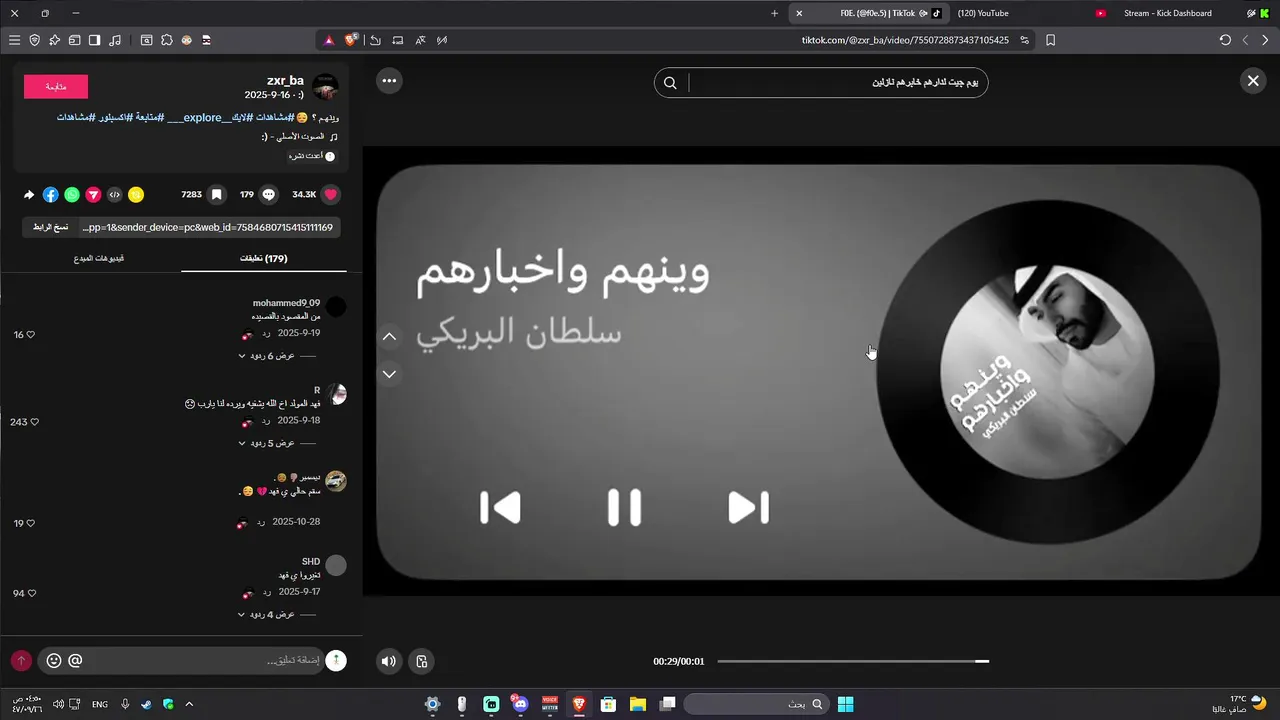The width and height of the screenshot is (1280, 720).
Task: Open the Windows Start menu
Action: 845,704
